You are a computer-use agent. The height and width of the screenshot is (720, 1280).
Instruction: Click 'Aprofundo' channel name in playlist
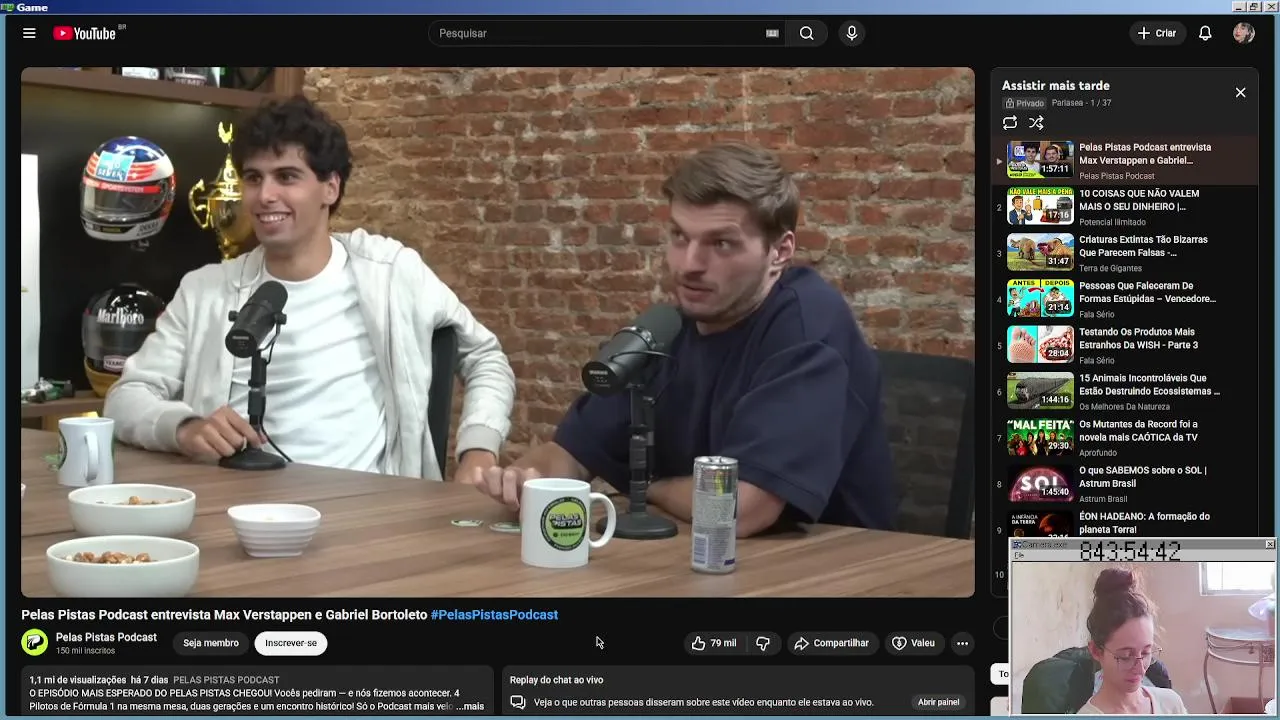[x=1098, y=453]
